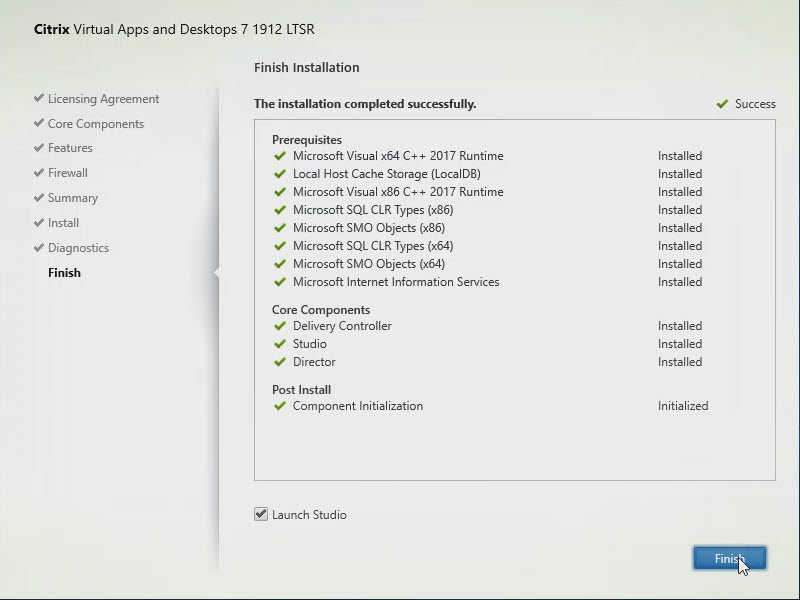The height and width of the screenshot is (600, 800).
Task: Click the 'Initialized' status value
Action: click(x=683, y=406)
